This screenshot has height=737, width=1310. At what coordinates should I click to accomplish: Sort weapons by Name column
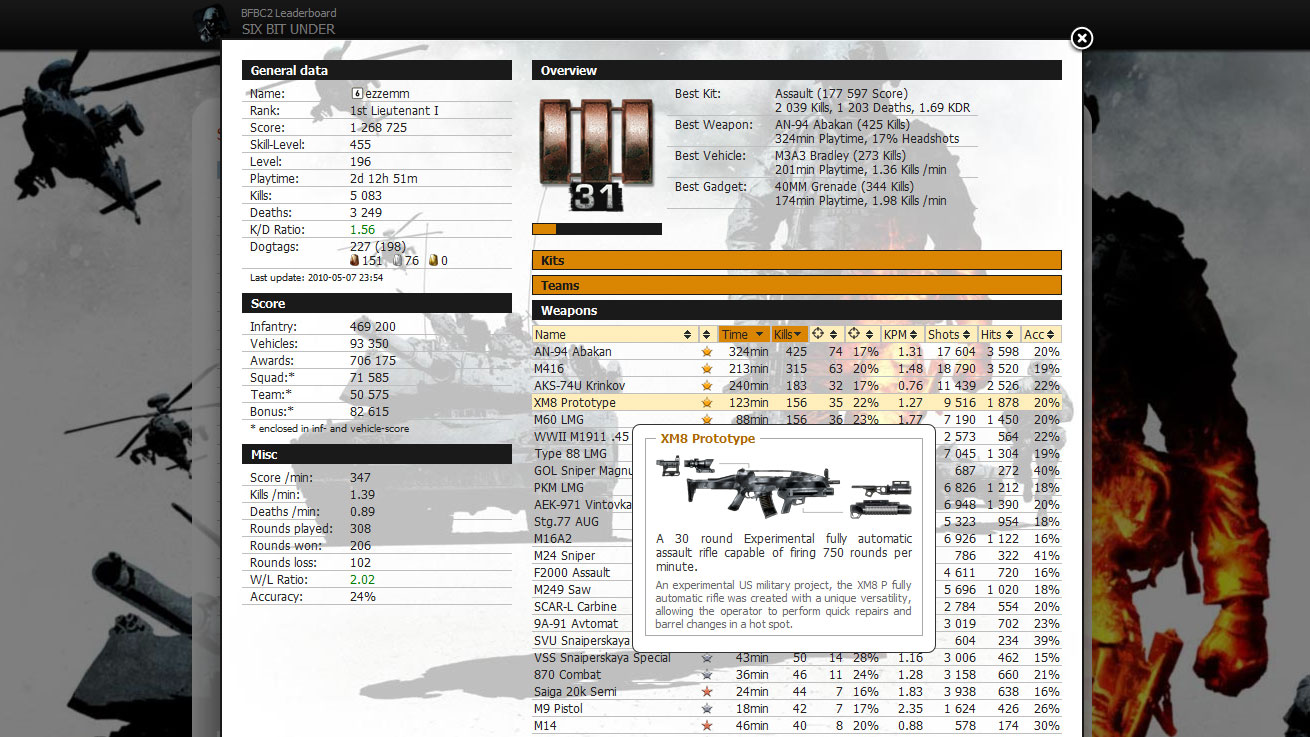click(614, 334)
